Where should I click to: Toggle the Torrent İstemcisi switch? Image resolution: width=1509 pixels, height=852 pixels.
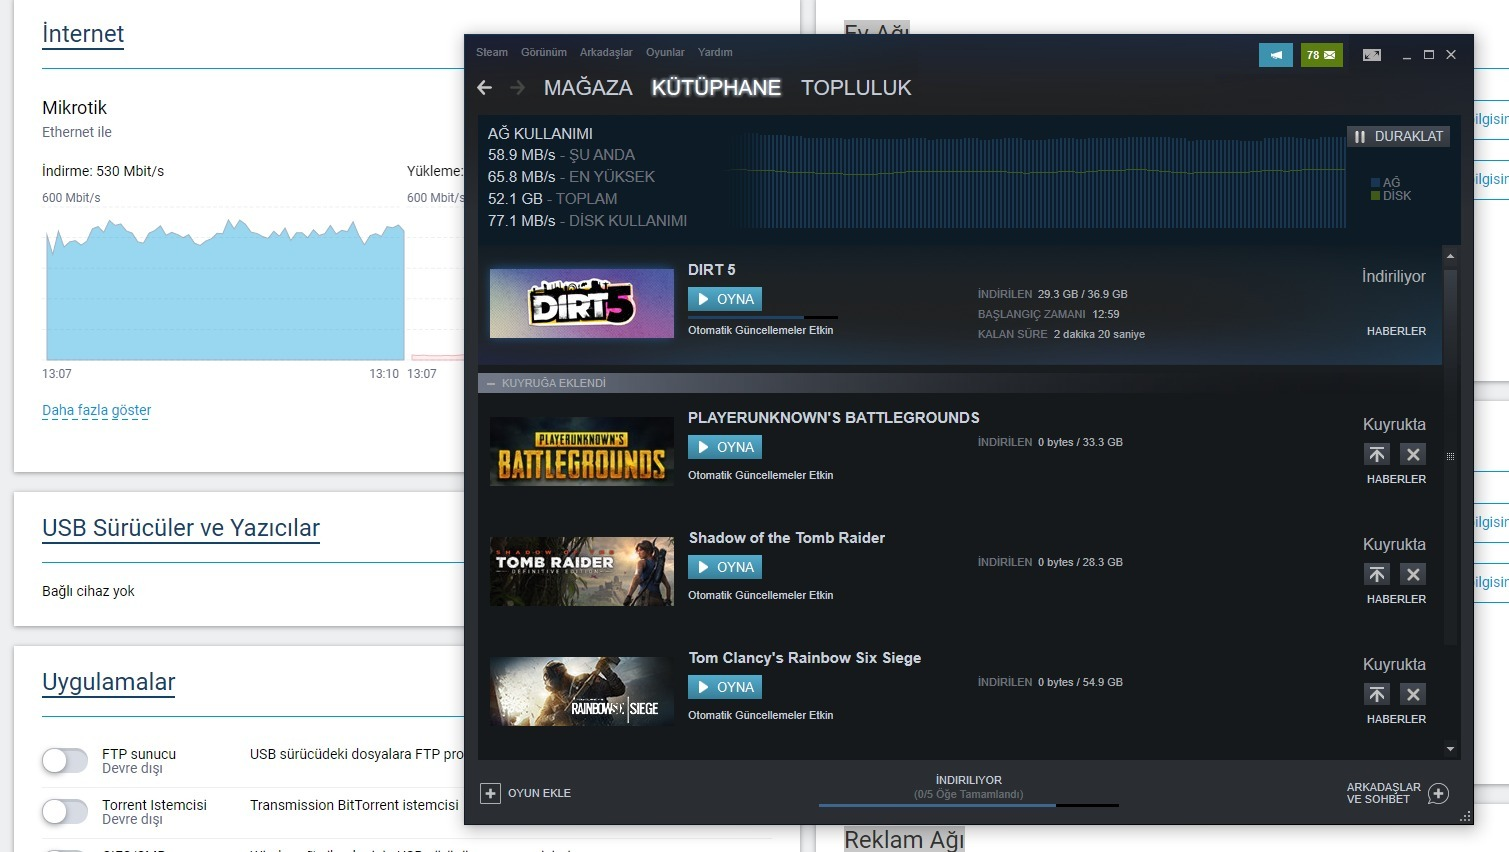point(65,811)
